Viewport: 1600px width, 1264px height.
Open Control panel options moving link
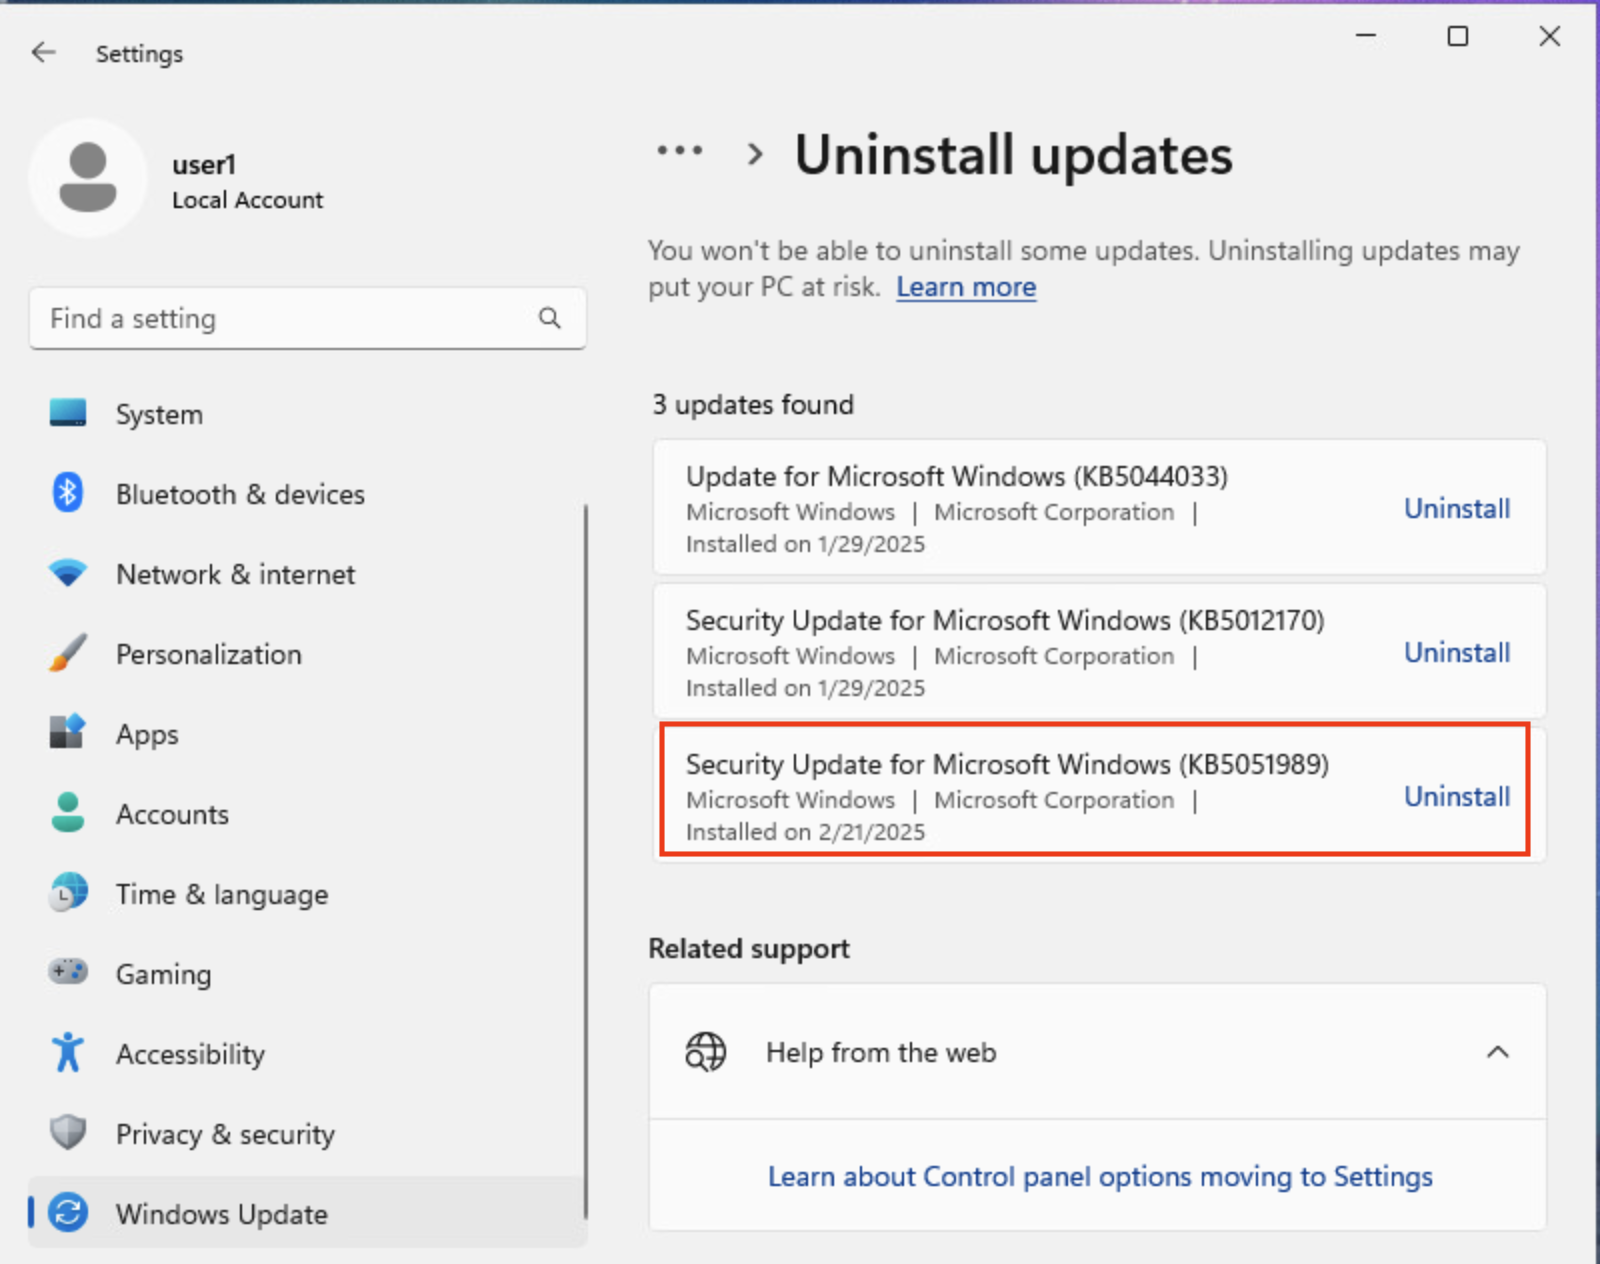click(x=1099, y=1176)
